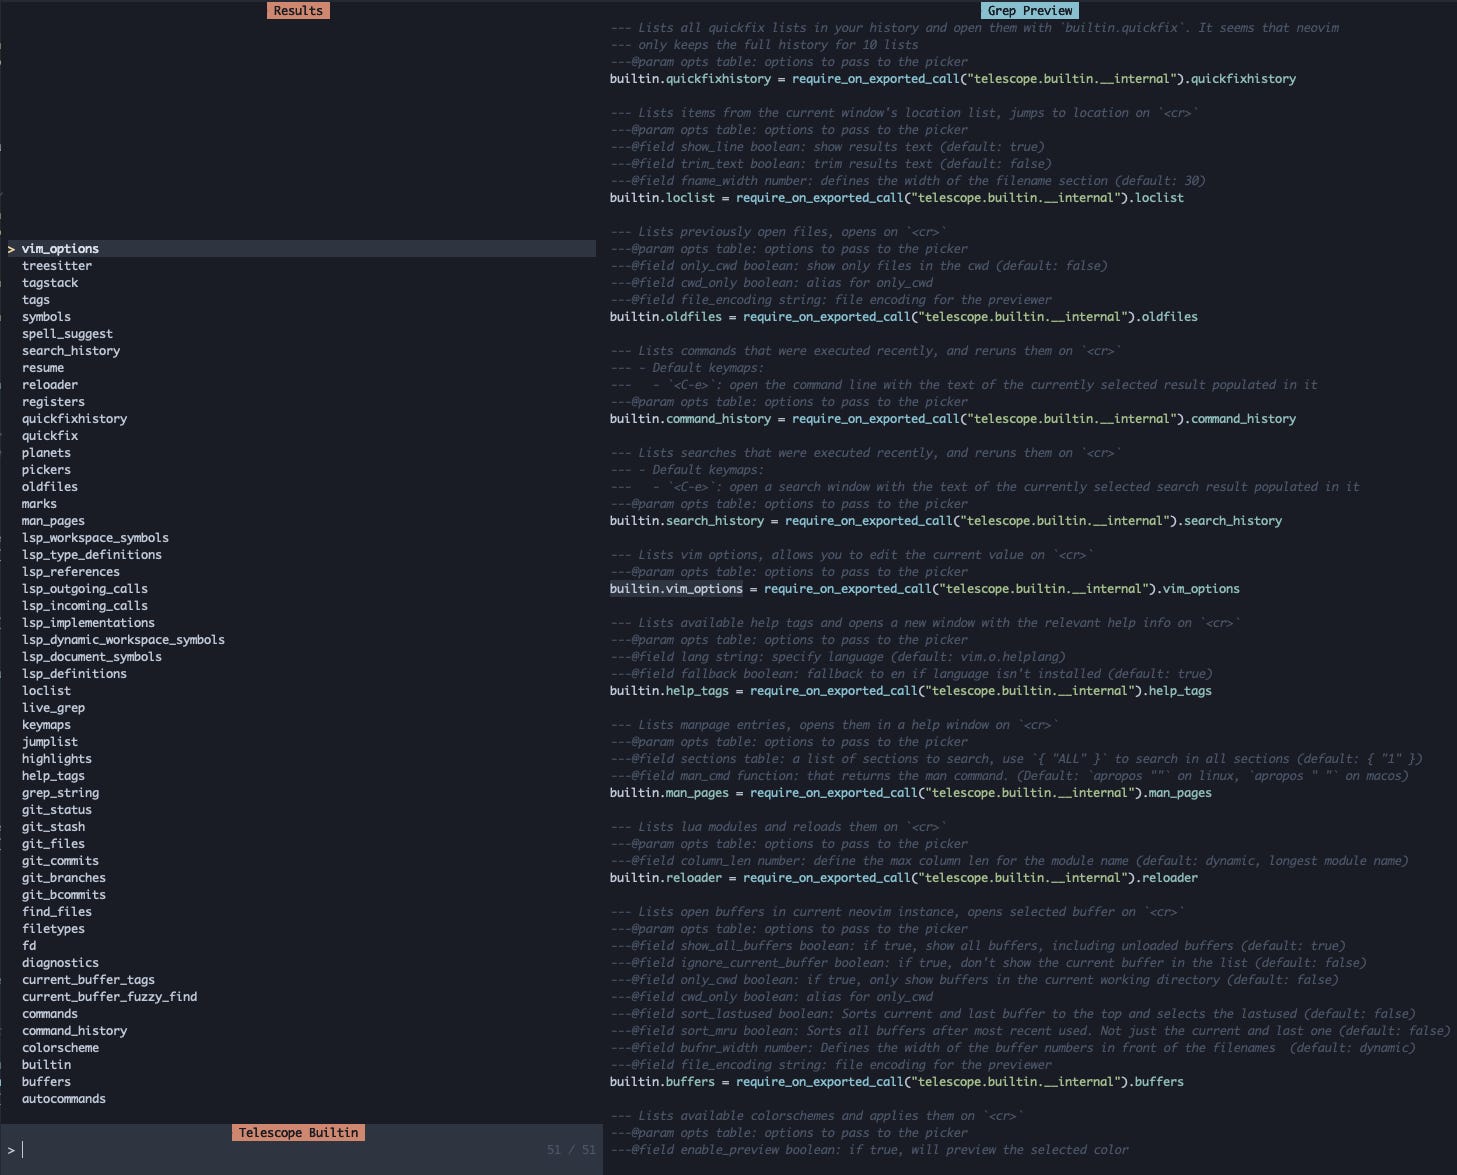Pick lsp_type_definitions from the list
Screen dimensions: 1457x1175
(92, 555)
